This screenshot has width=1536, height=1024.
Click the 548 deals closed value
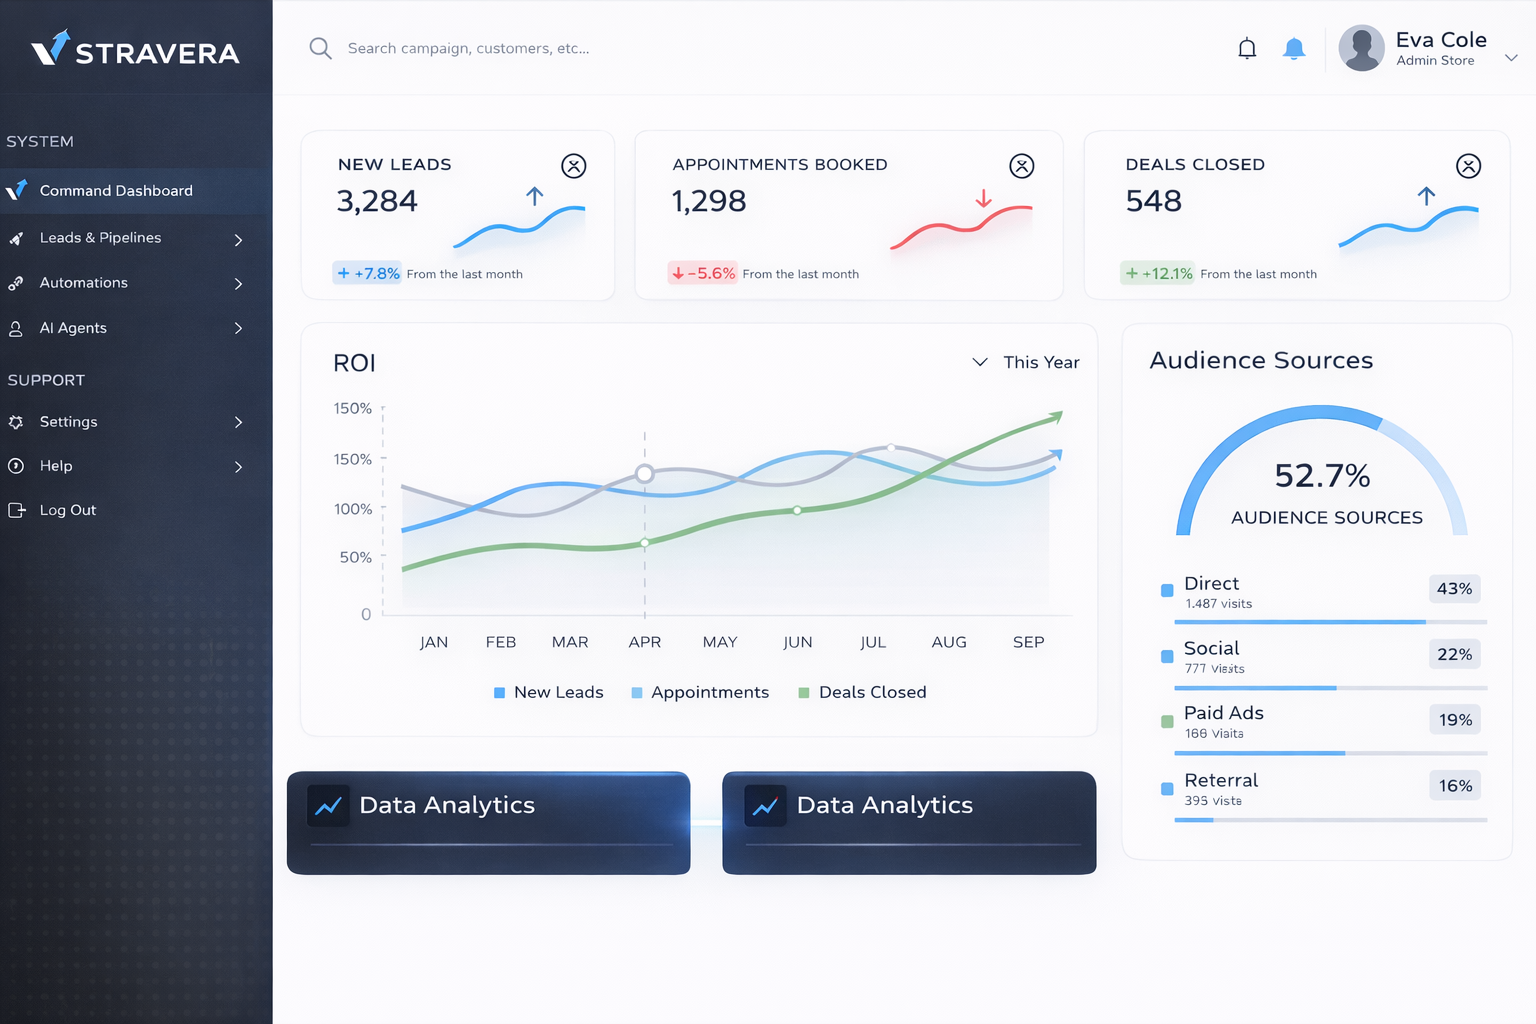[1154, 201]
